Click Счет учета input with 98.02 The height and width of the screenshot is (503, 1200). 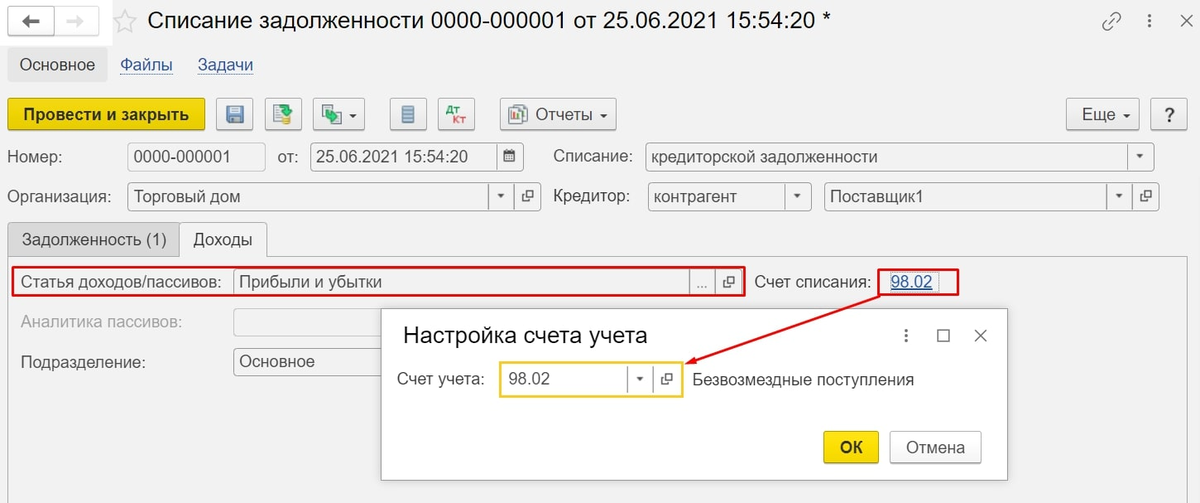coord(563,380)
